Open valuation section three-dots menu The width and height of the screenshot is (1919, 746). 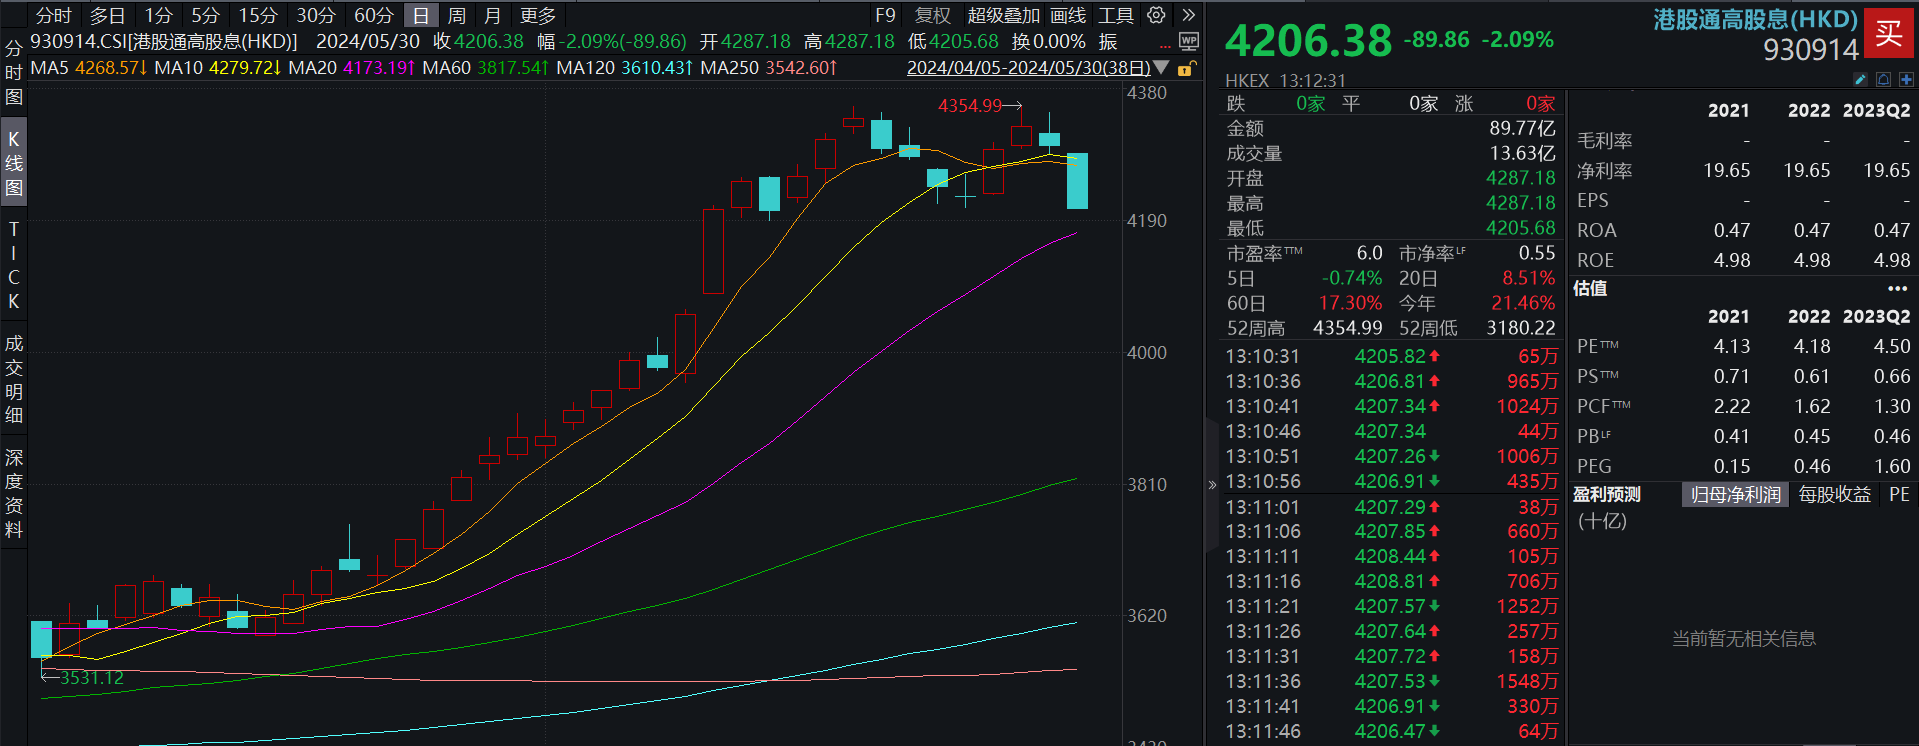1897,288
